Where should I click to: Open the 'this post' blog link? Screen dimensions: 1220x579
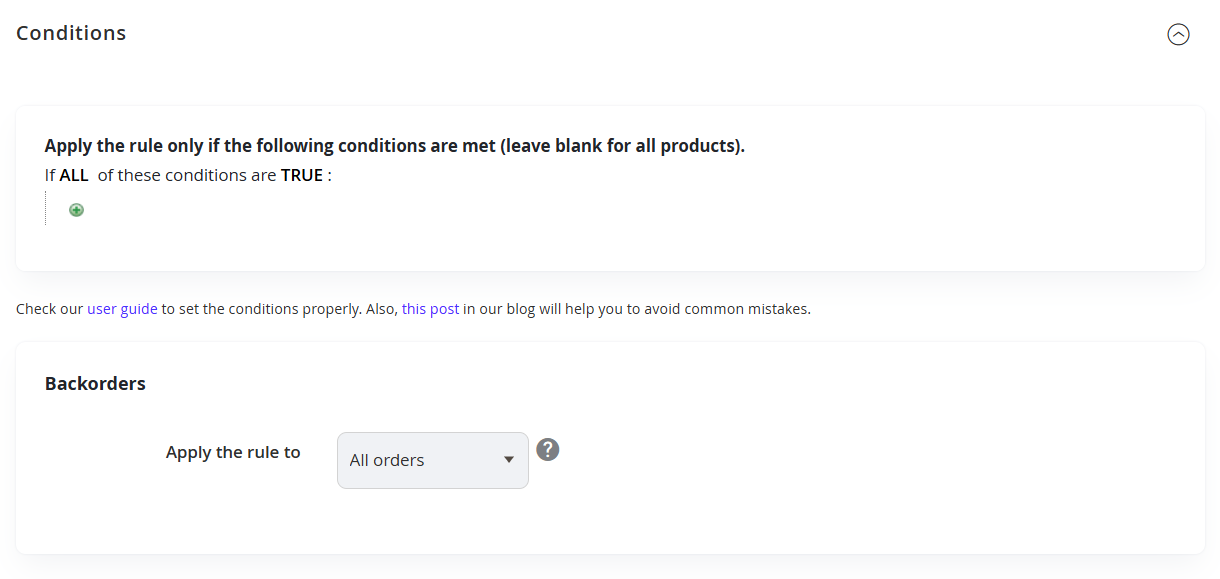pyautogui.click(x=431, y=309)
